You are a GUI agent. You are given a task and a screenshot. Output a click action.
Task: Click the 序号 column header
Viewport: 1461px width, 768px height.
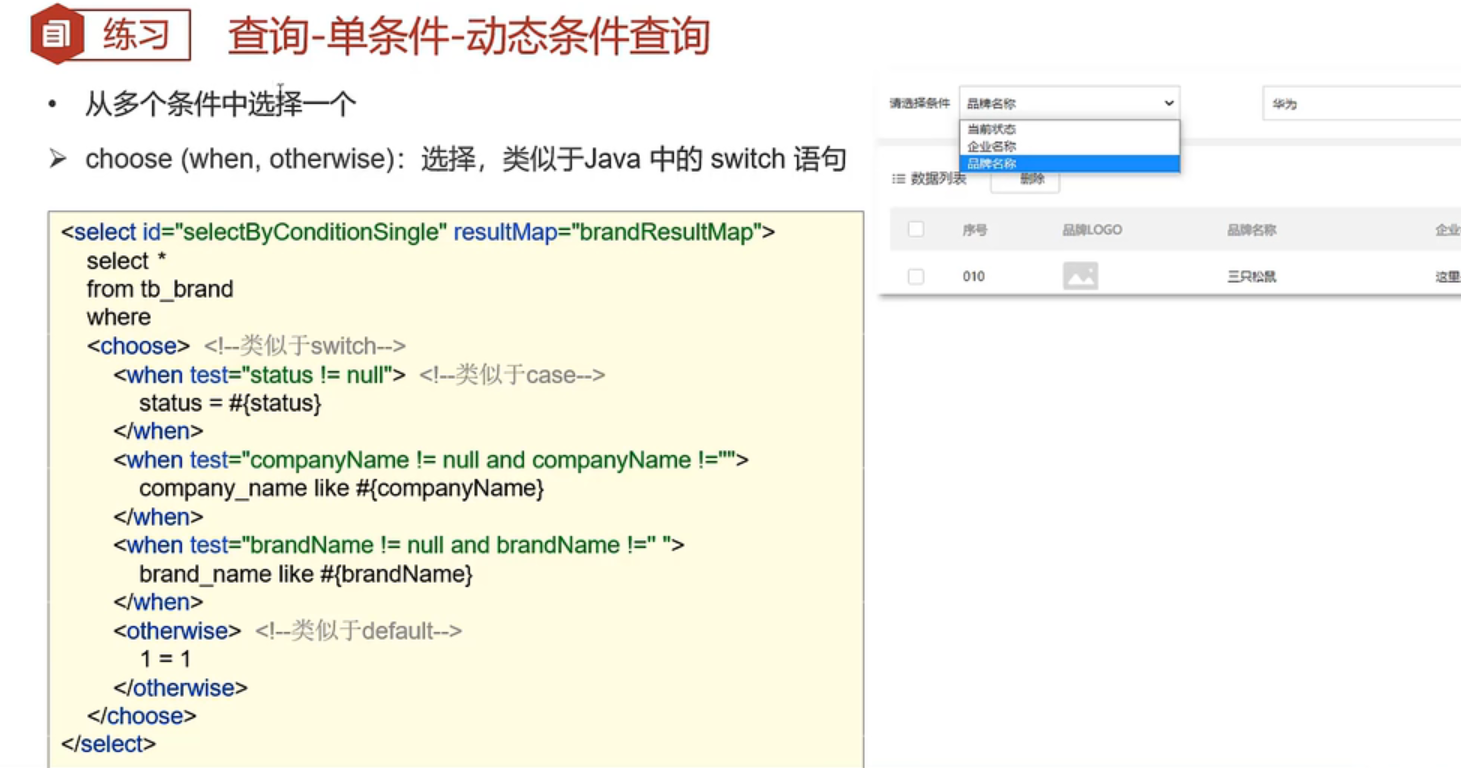[975, 230]
